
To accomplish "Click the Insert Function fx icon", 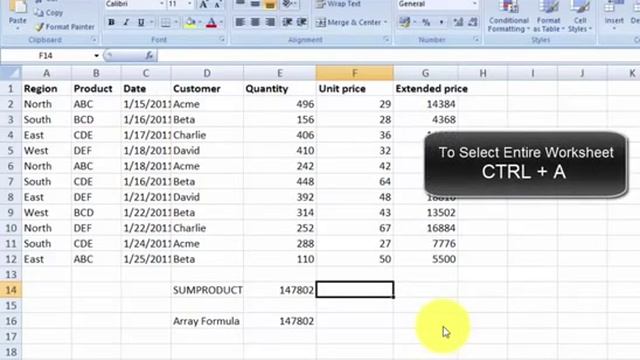I will pos(149,56).
